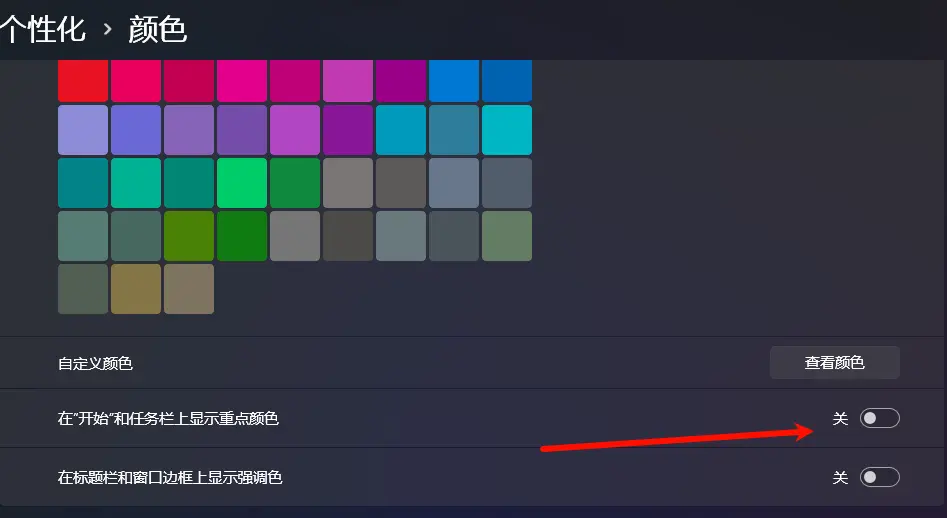Choose the bright green swatch in third row

coord(242,183)
